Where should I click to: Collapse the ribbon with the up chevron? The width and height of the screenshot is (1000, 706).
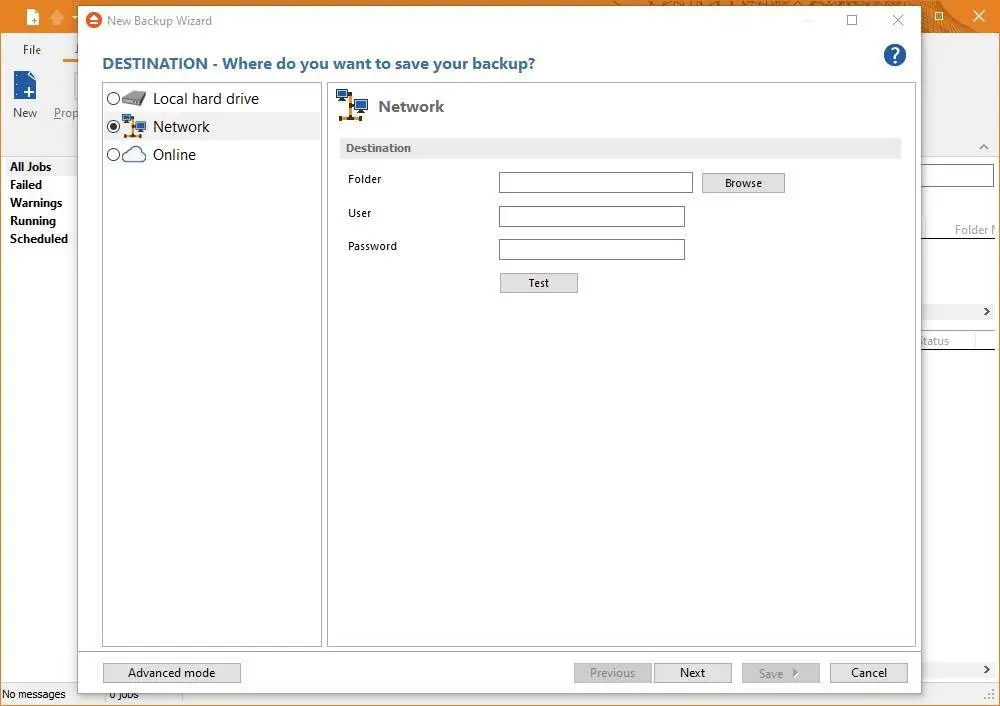pyautogui.click(x=984, y=148)
